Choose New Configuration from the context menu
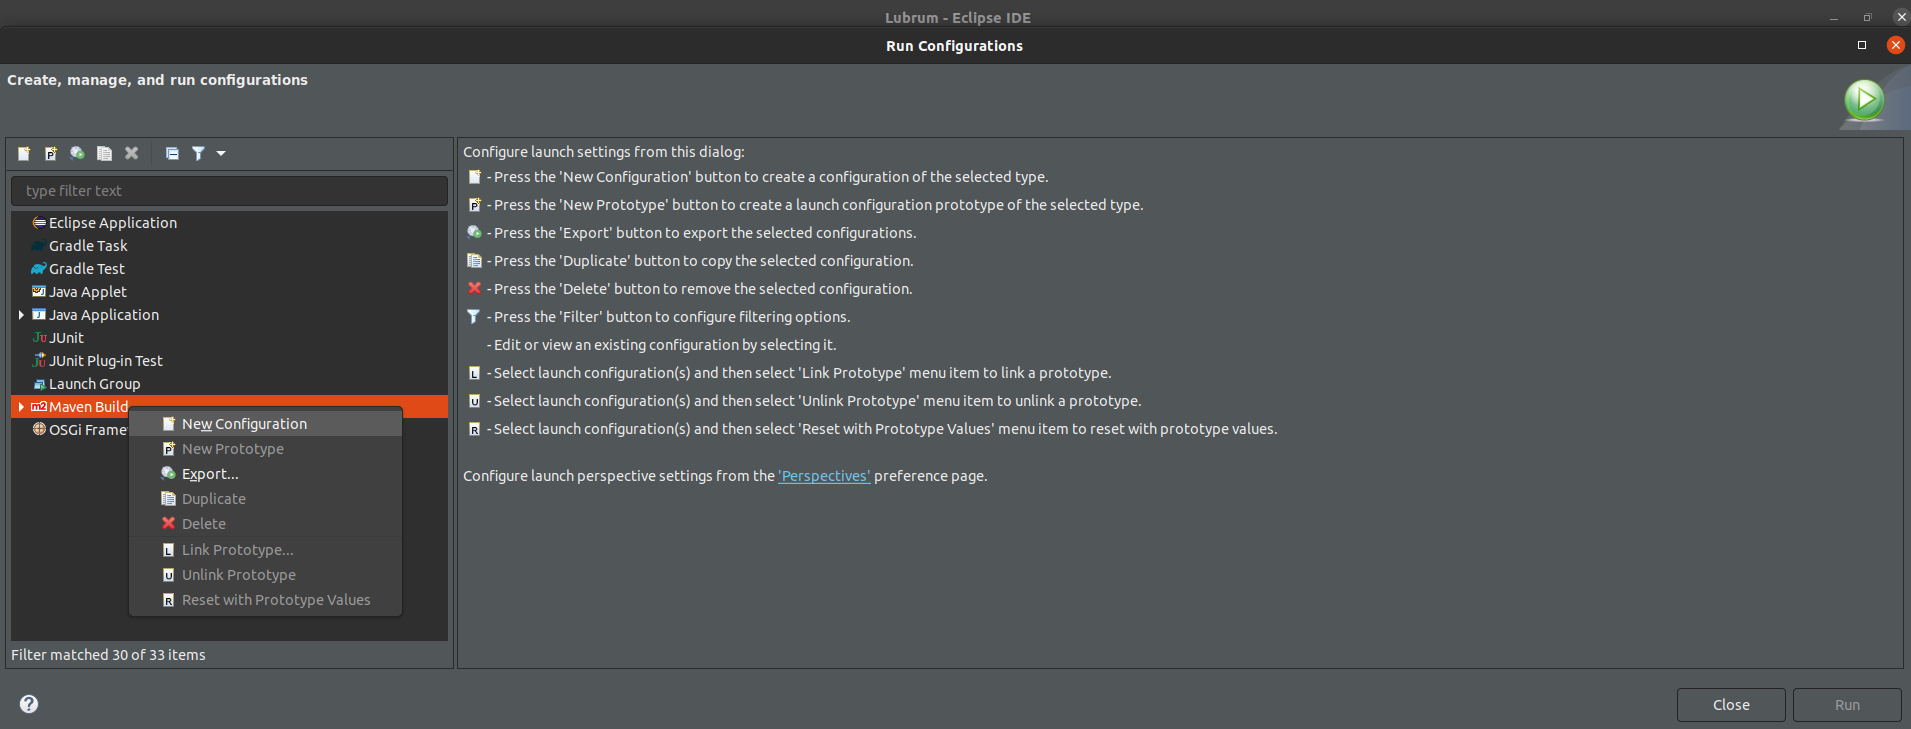1911x729 pixels. (x=243, y=423)
